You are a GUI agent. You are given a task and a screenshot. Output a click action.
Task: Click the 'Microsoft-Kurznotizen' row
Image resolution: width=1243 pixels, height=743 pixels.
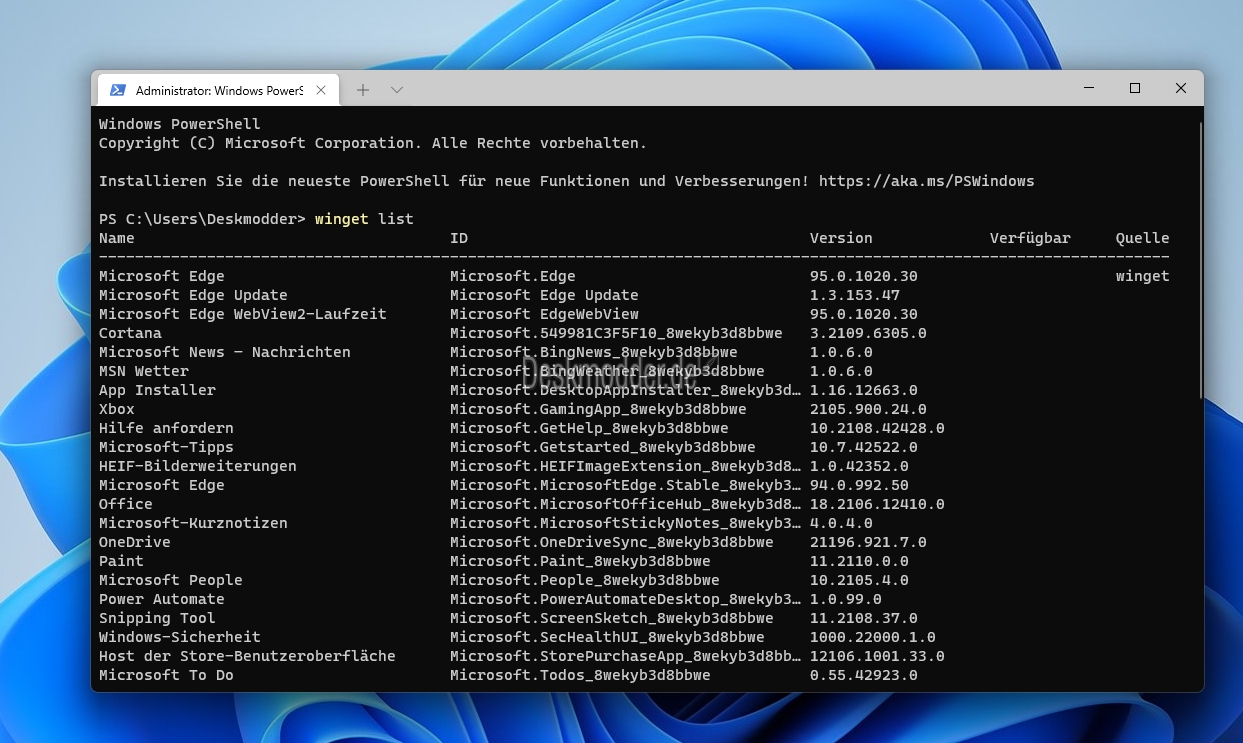[x=193, y=523]
